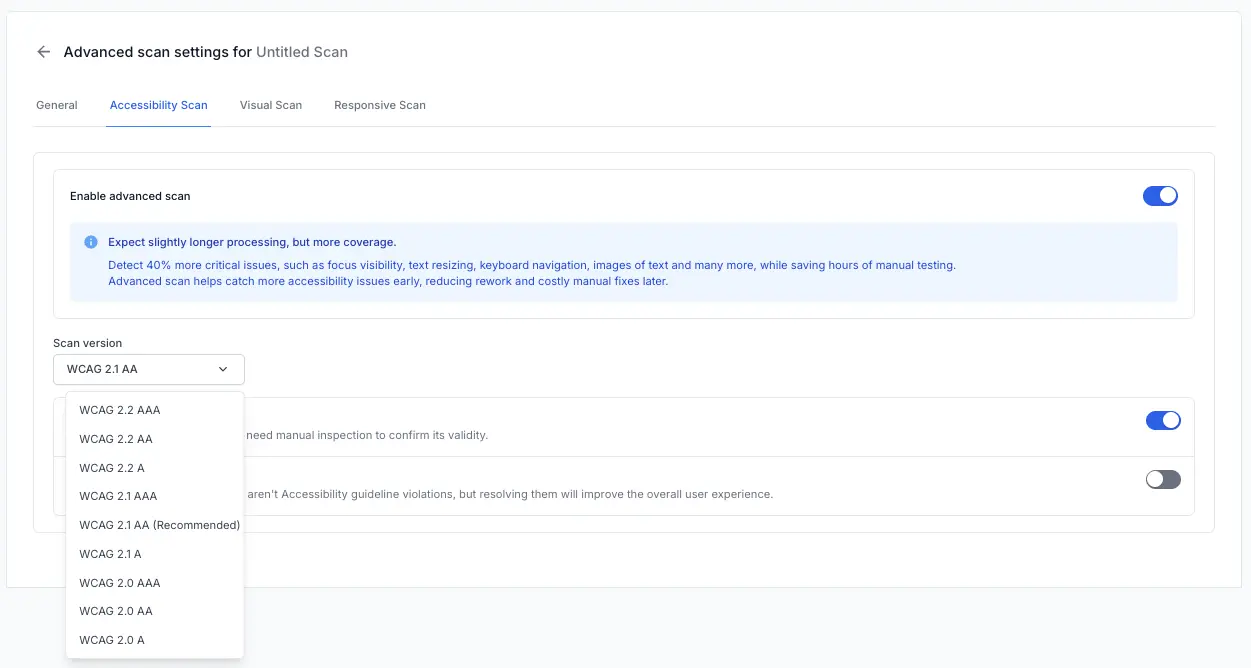
Task: Select WCAG 2.2 A option
Action: pyautogui.click(x=112, y=468)
